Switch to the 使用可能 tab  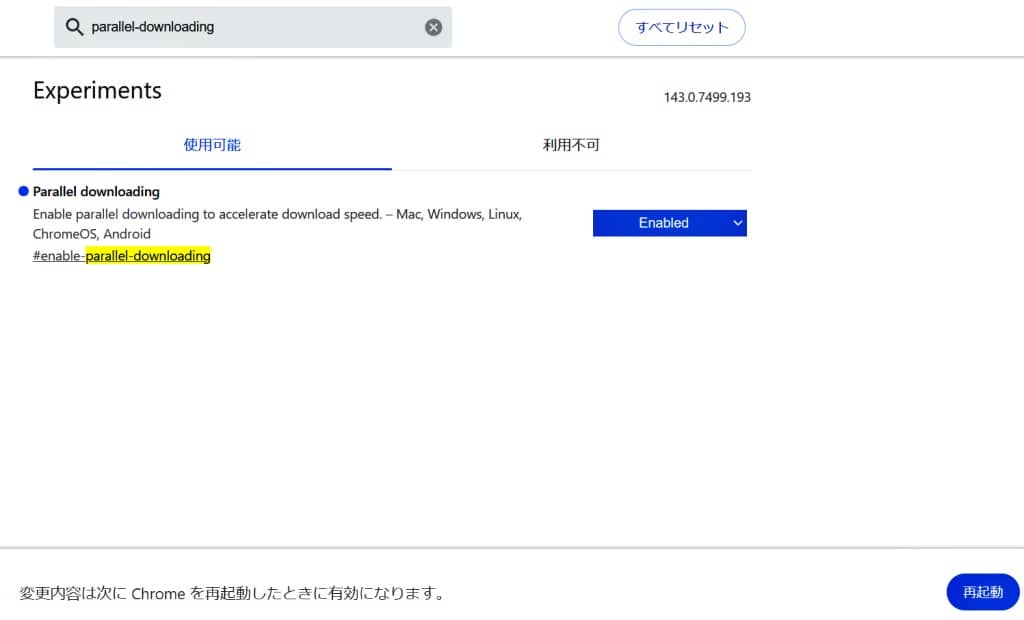click(212, 145)
